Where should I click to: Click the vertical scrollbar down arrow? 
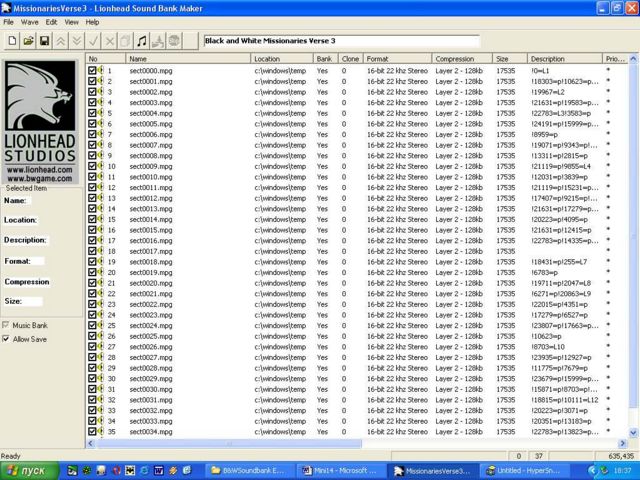pos(633,433)
